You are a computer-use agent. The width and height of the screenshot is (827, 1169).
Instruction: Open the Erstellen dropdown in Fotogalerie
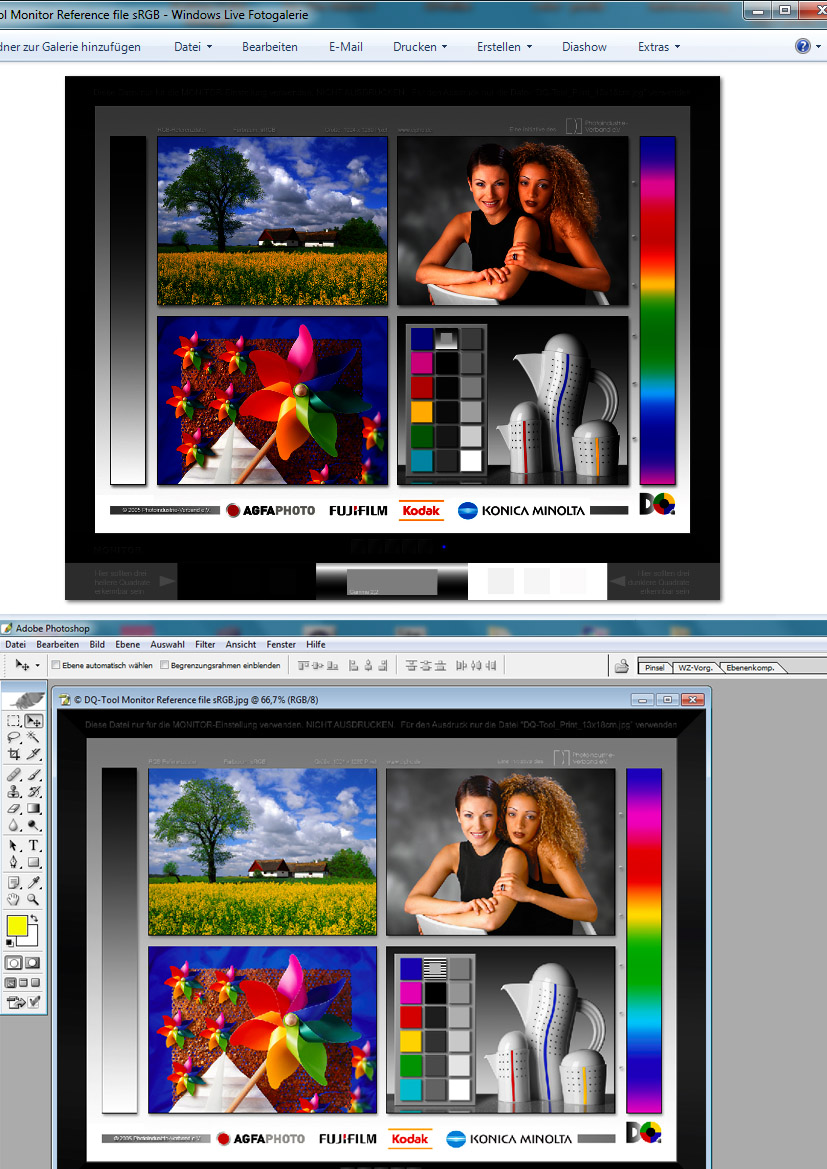(504, 46)
